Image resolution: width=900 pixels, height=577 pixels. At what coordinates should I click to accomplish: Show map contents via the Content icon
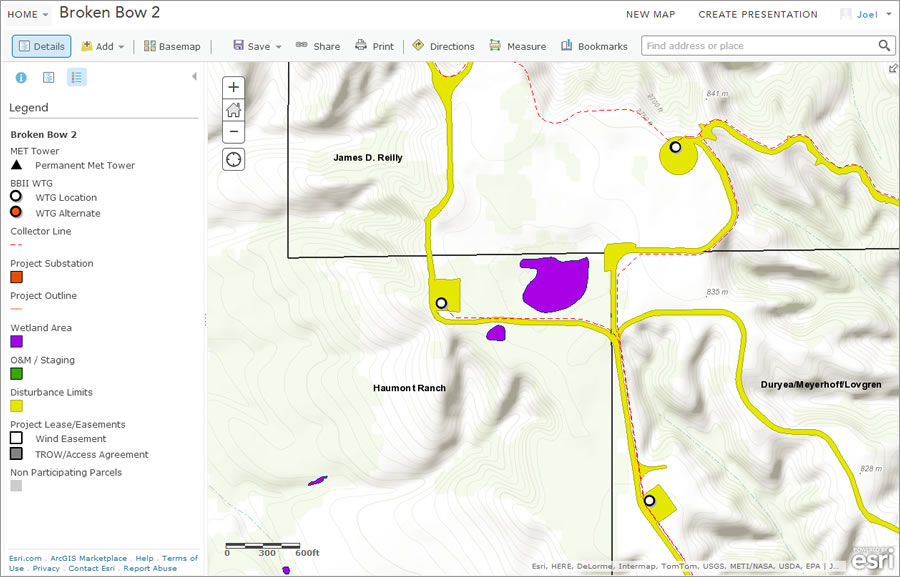49,77
